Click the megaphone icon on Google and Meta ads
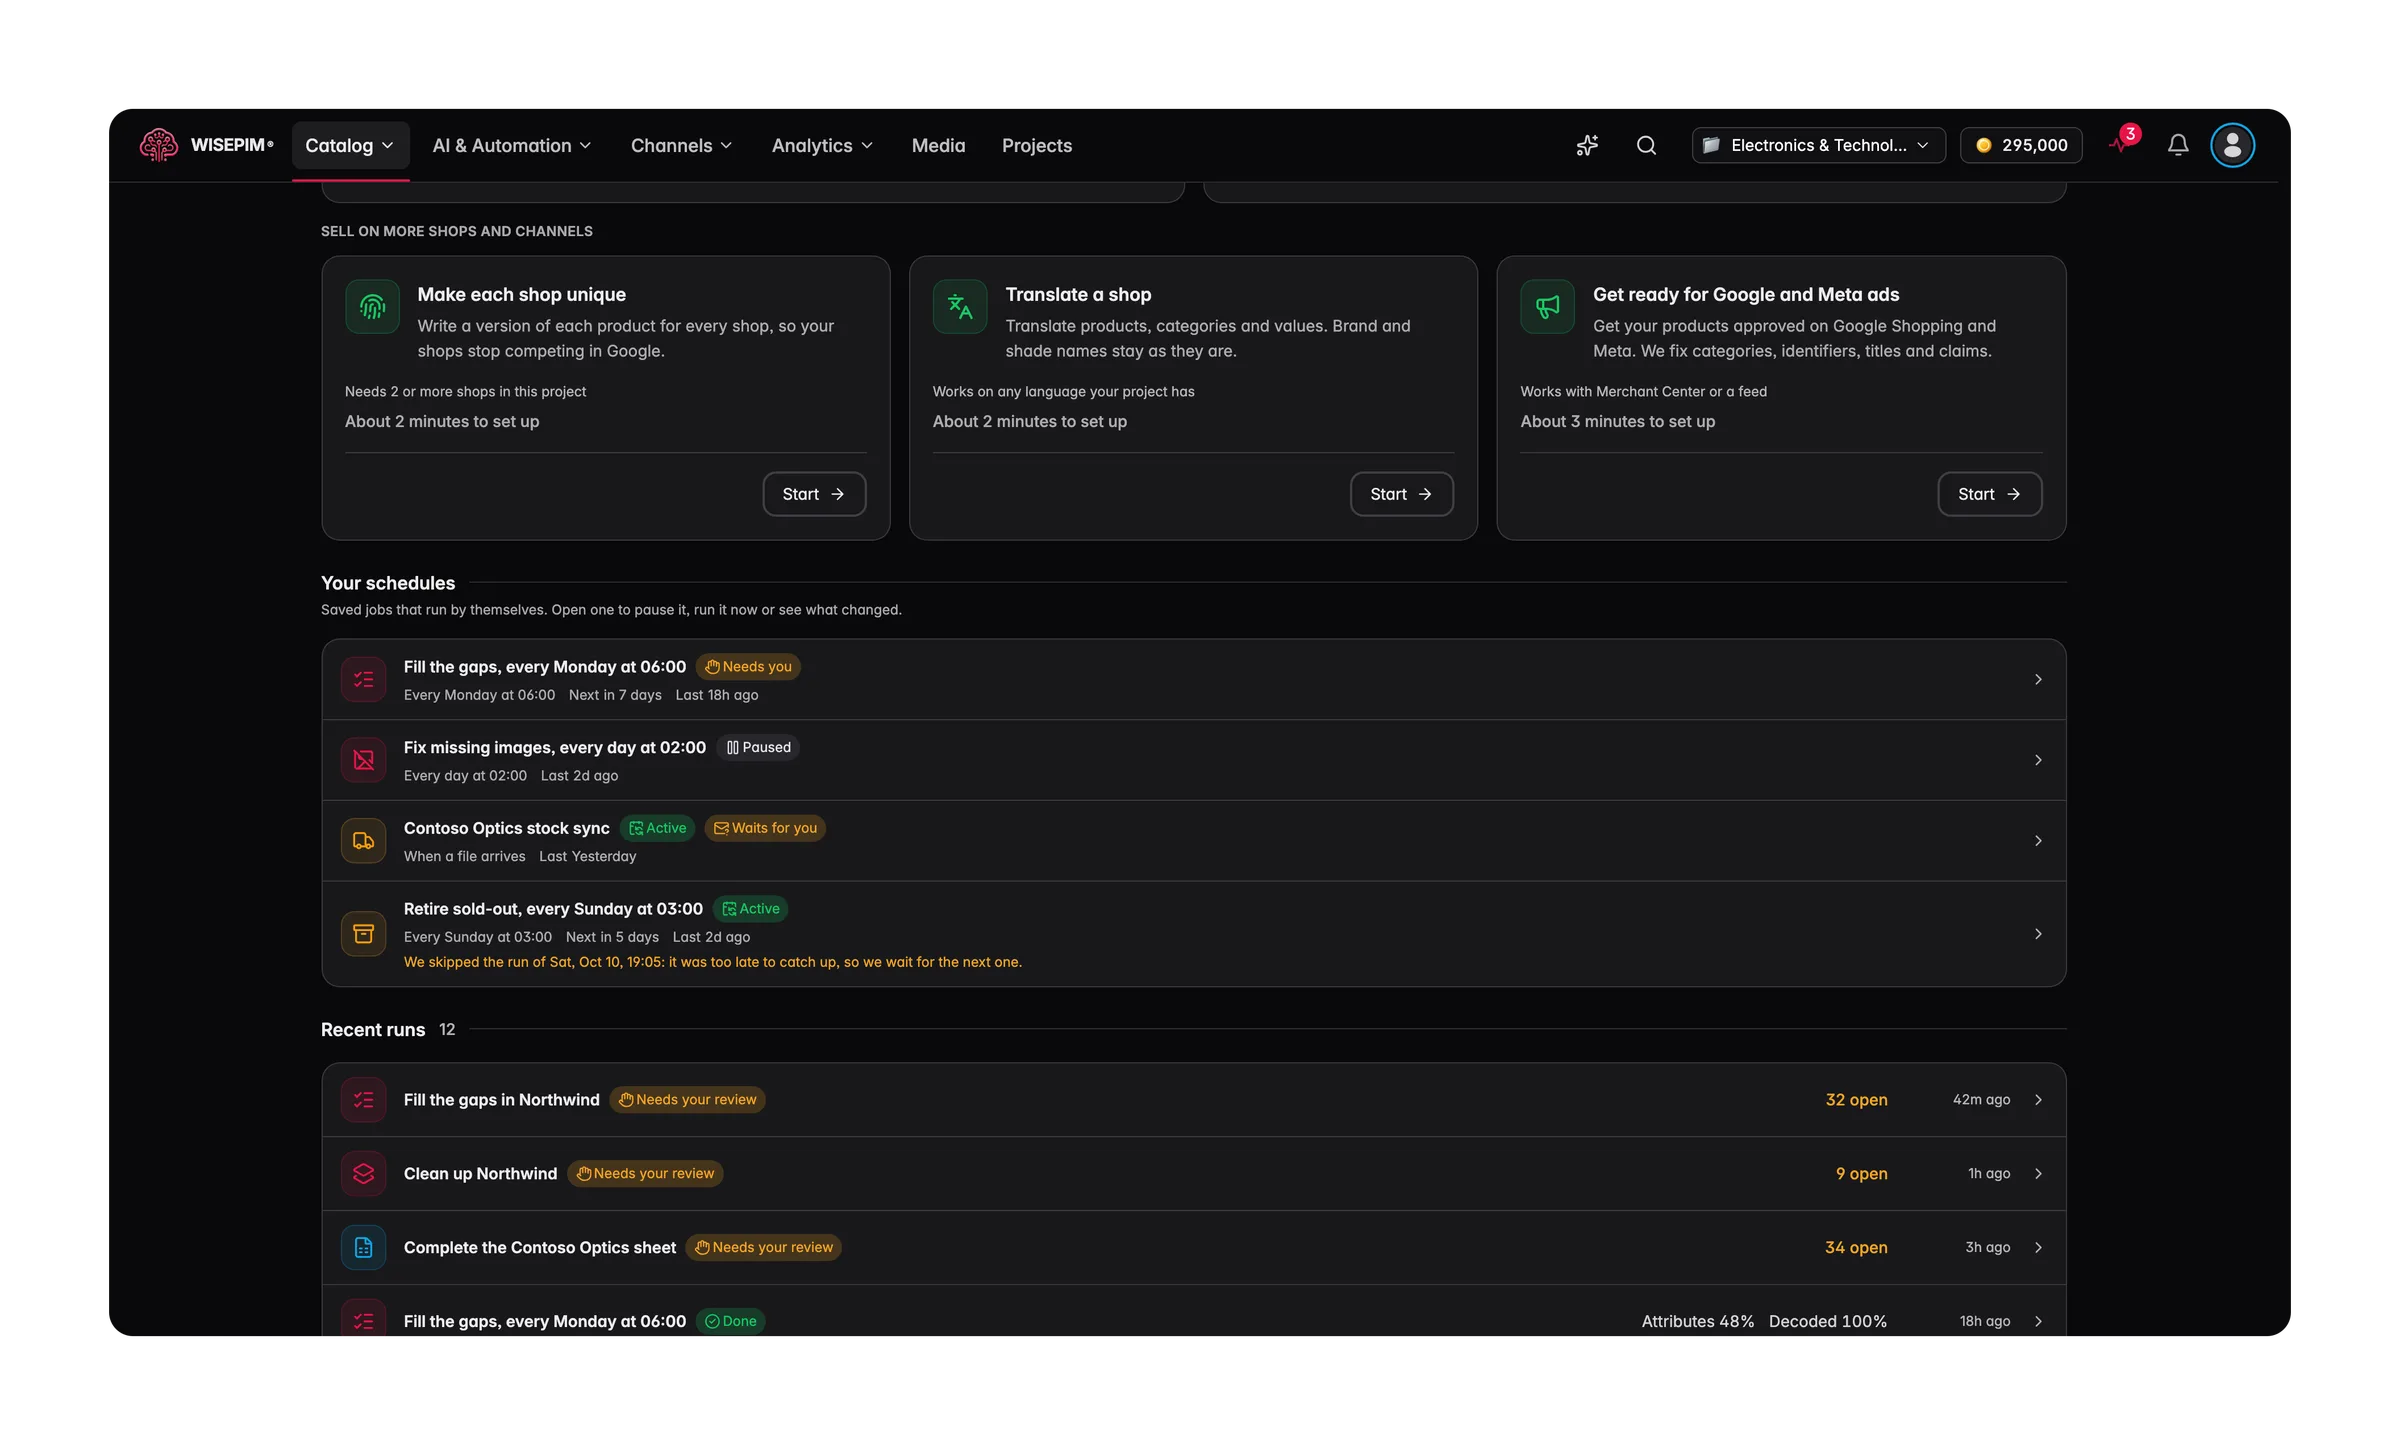The height and width of the screenshot is (1445, 2400). tap(1547, 306)
